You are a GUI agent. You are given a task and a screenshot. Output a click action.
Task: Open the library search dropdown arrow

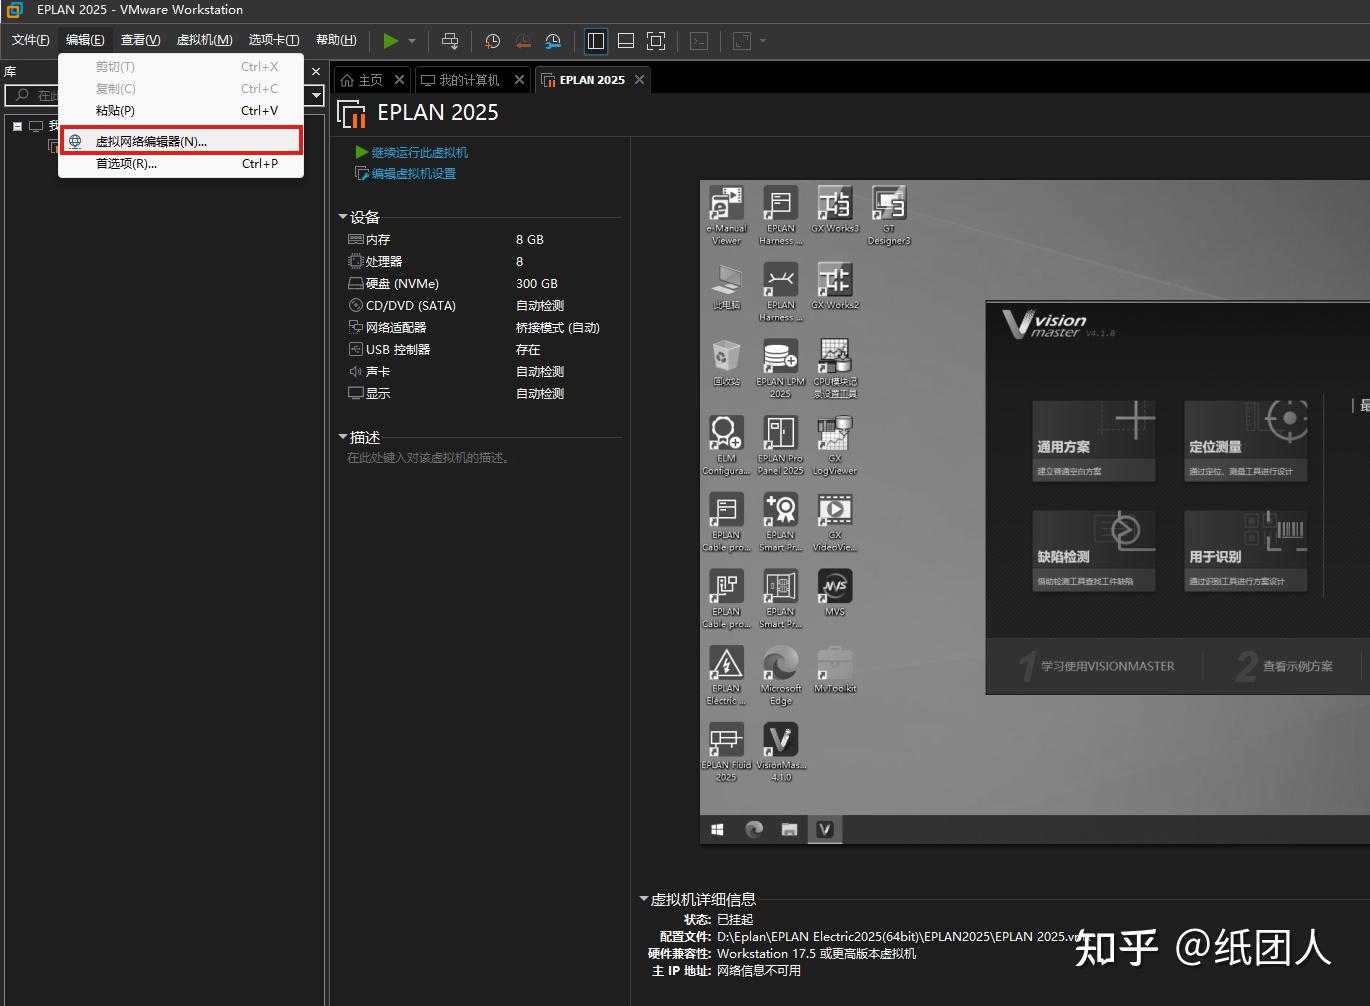coord(316,96)
